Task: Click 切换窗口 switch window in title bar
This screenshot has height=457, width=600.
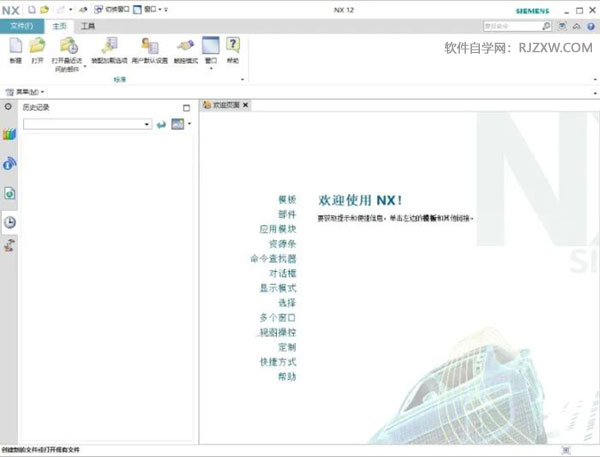Action: point(111,9)
